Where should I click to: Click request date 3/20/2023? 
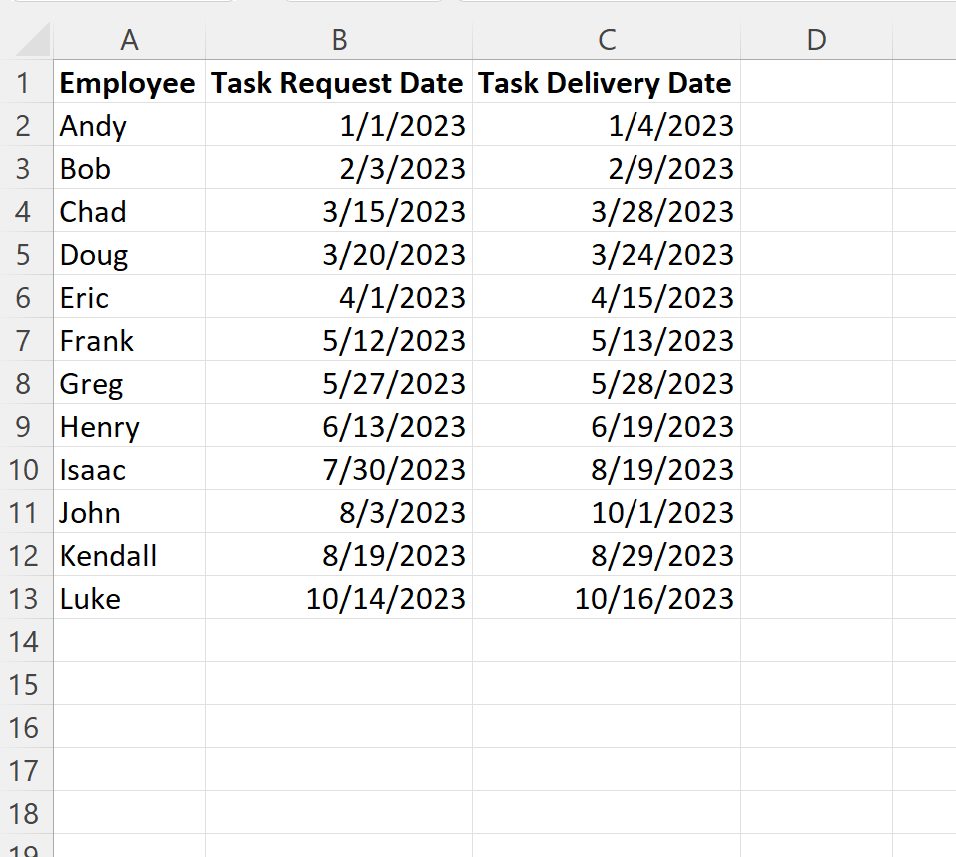pyautogui.click(x=339, y=255)
